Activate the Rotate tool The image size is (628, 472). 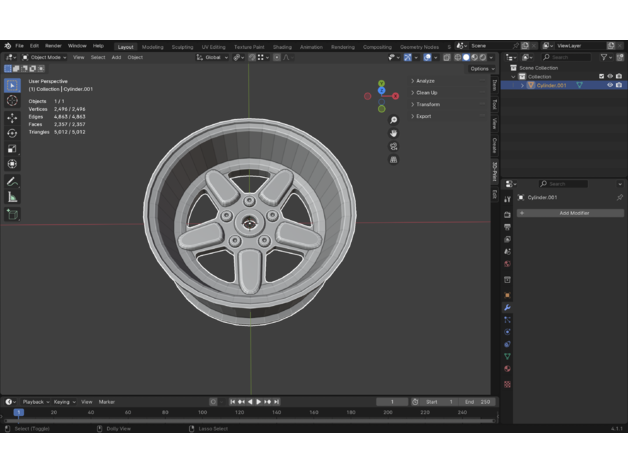pyautogui.click(x=12, y=133)
